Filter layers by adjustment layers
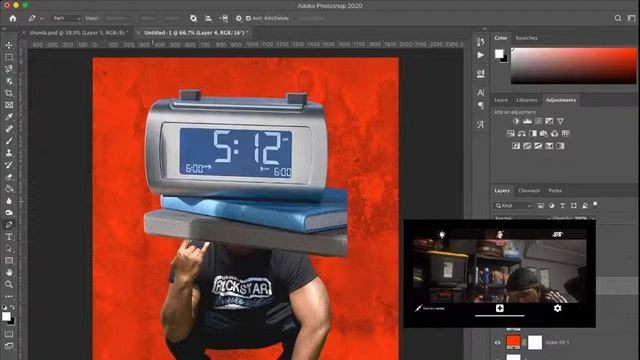Viewport: 640px width, 360px height. pyautogui.click(x=552, y=206)
